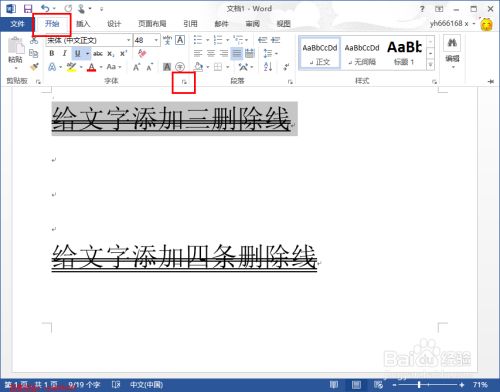Toggle Subscript formatting
500x392 pixels.
(x=111, y=54)
